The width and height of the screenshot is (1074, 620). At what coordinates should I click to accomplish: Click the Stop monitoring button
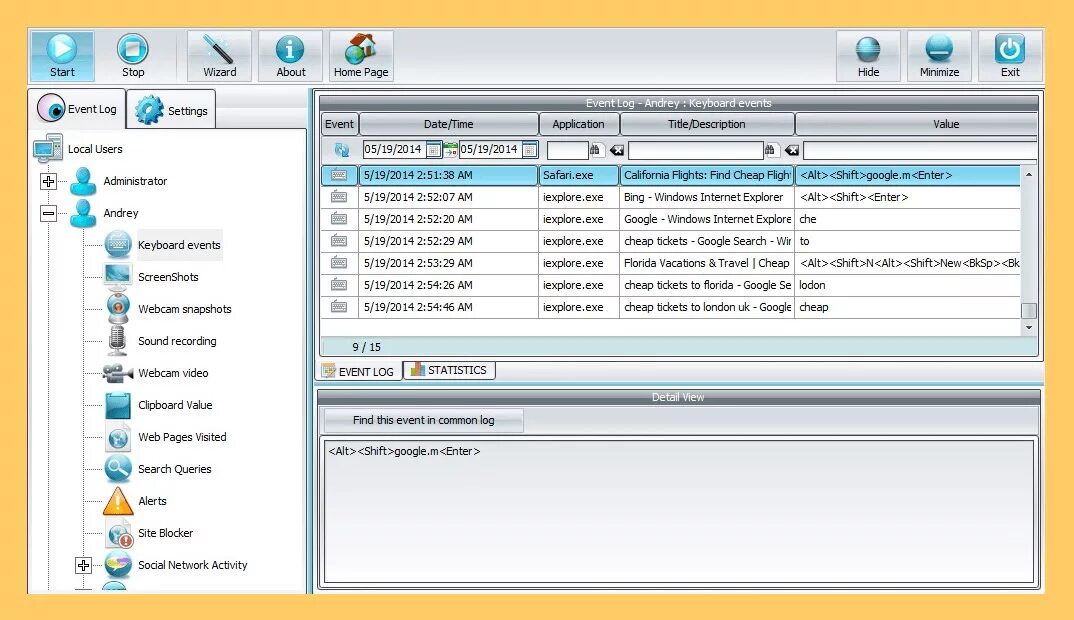pyautogui.click(x=133, y=56)
